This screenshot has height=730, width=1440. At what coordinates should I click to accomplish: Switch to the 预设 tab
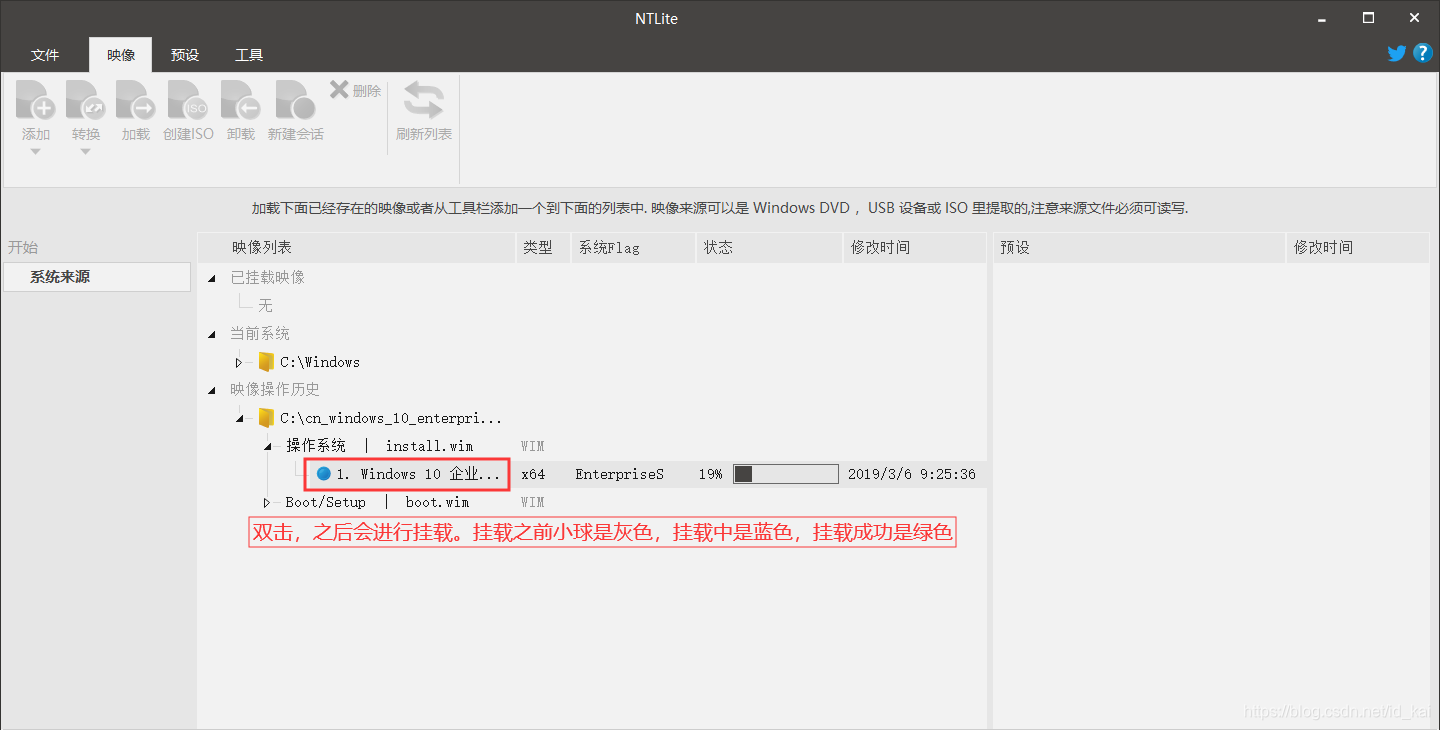[x=185, y=55]
